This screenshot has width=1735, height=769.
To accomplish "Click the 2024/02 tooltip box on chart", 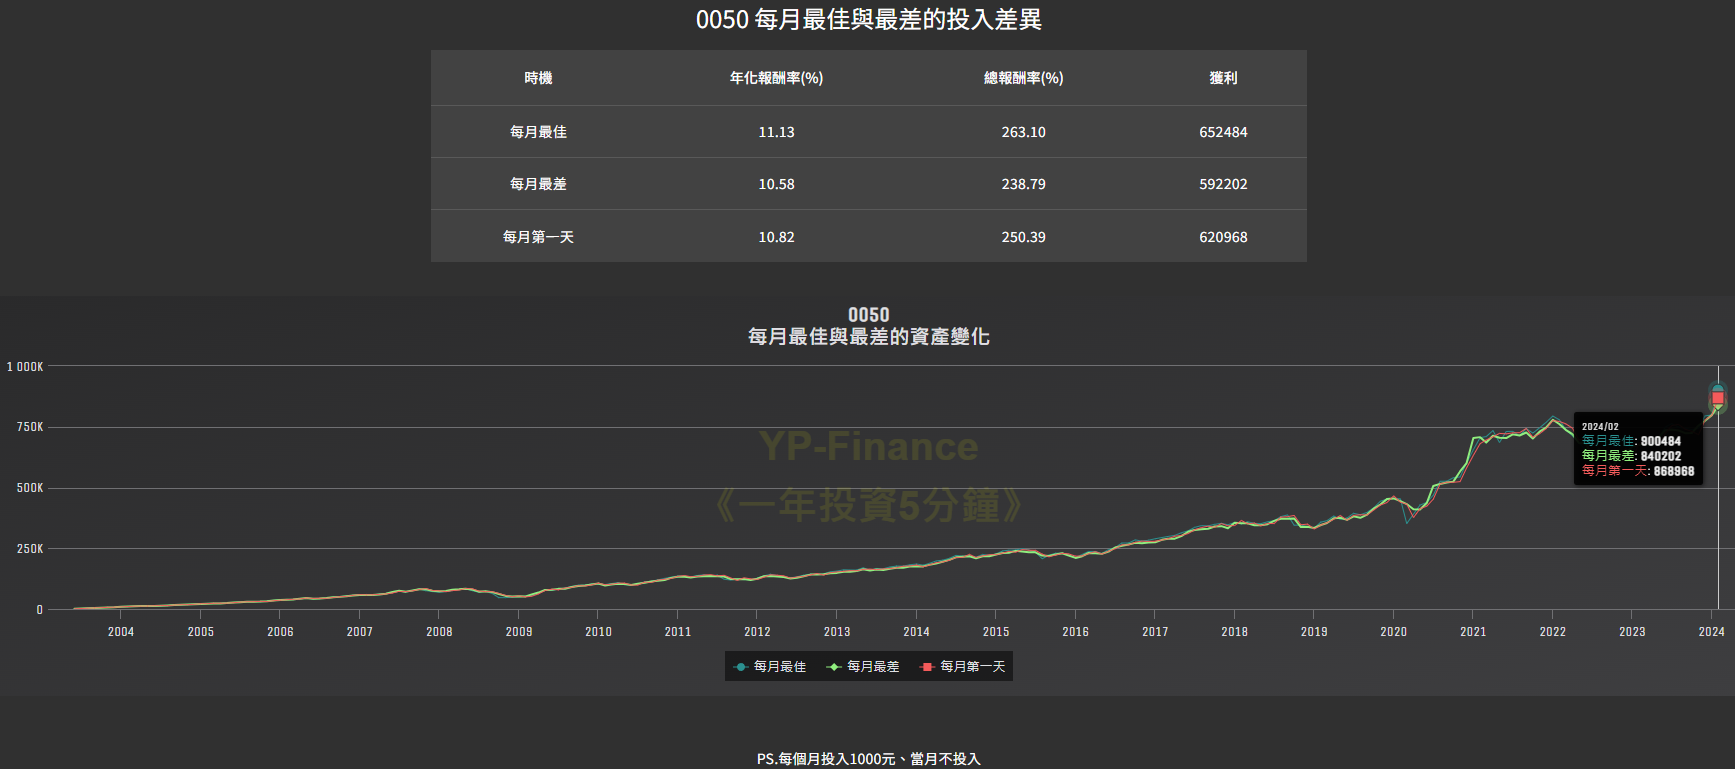I will [x=1637, y=449].
